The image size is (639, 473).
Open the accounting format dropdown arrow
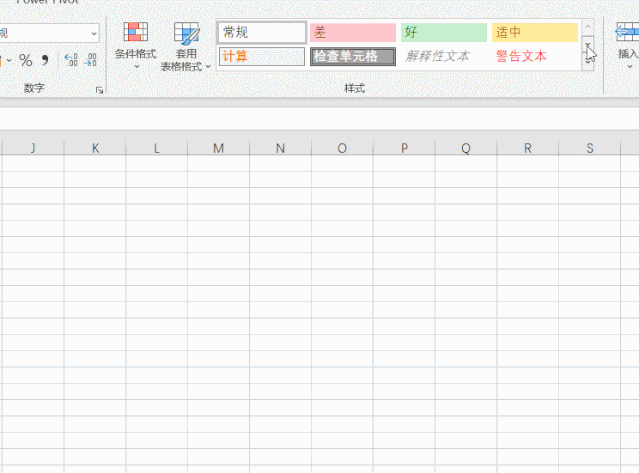pos(9,61)
